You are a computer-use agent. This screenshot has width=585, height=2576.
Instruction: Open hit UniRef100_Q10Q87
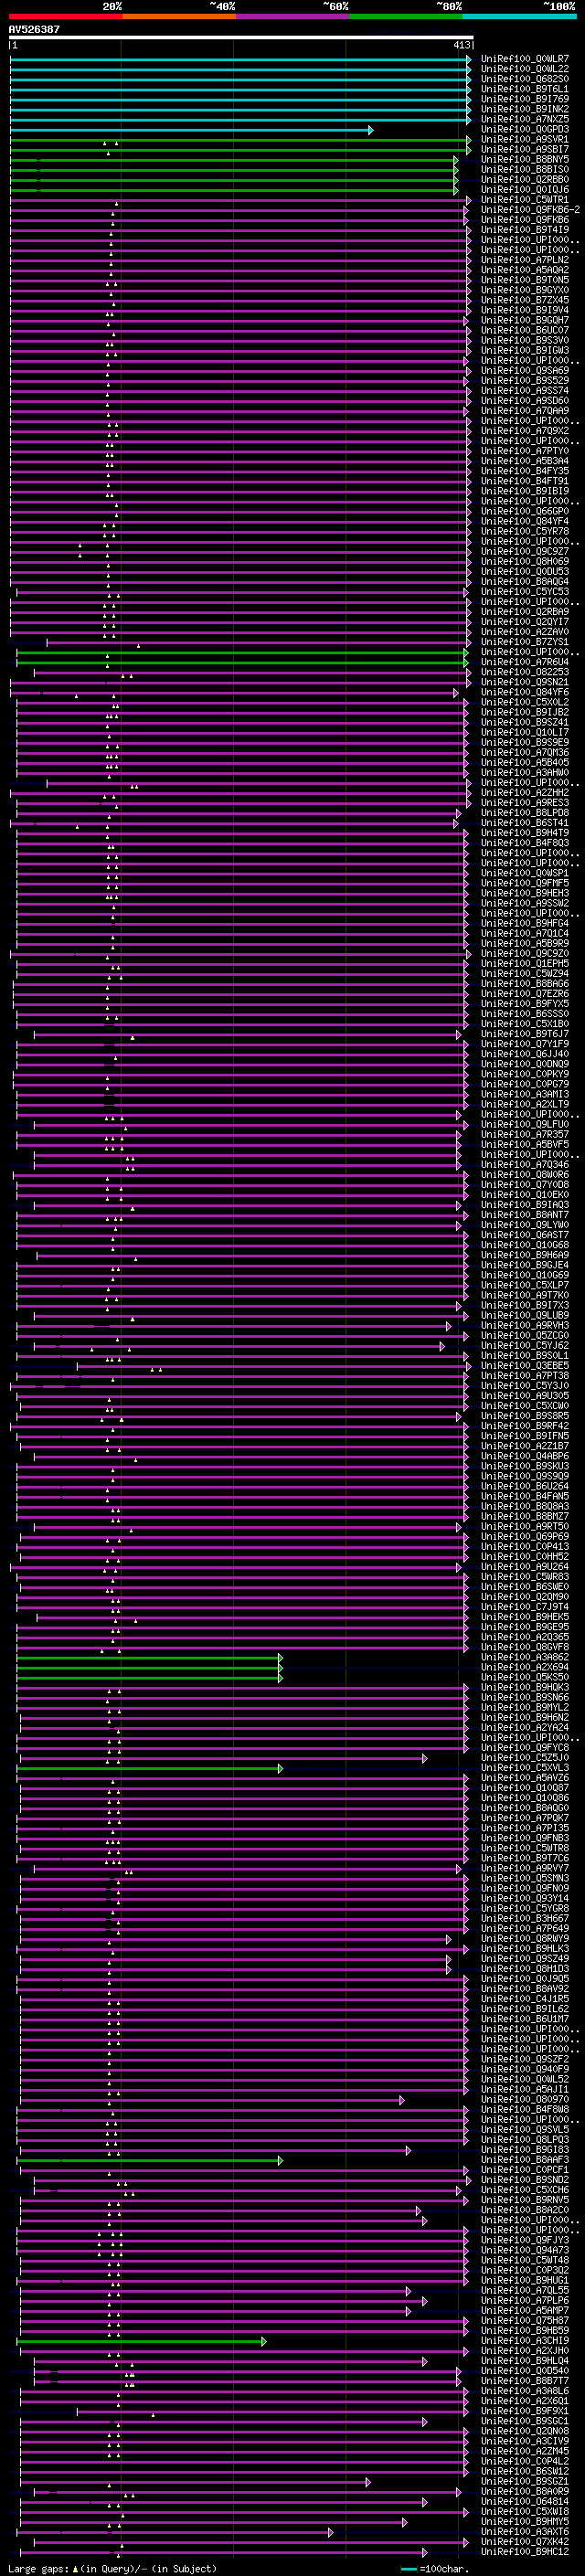(x=525, y=1788)
